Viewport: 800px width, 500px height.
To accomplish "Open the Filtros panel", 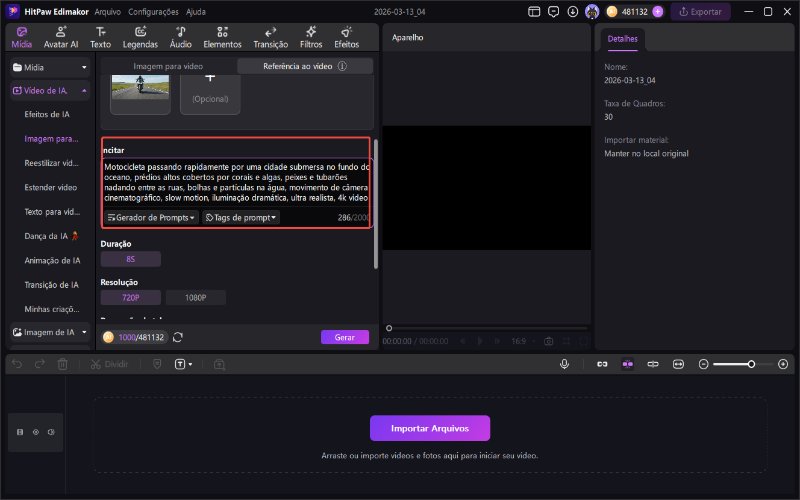I will pyautogui.click(x=311, y=37).
